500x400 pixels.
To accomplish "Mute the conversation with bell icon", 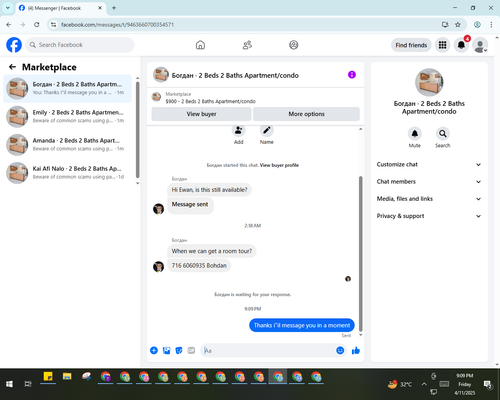I will click(415, 134).
